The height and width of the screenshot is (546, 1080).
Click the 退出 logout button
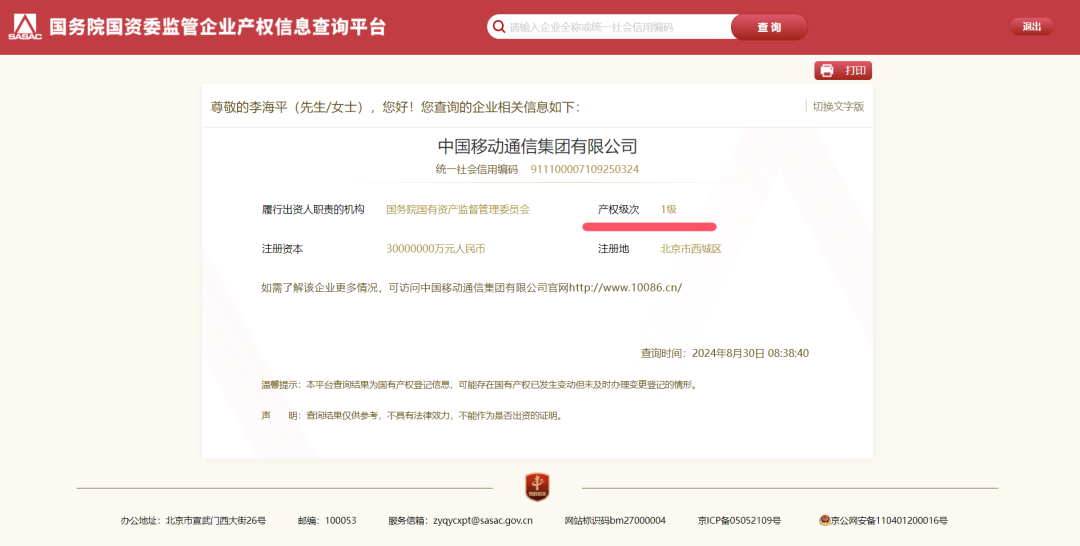coord(1032,27)
